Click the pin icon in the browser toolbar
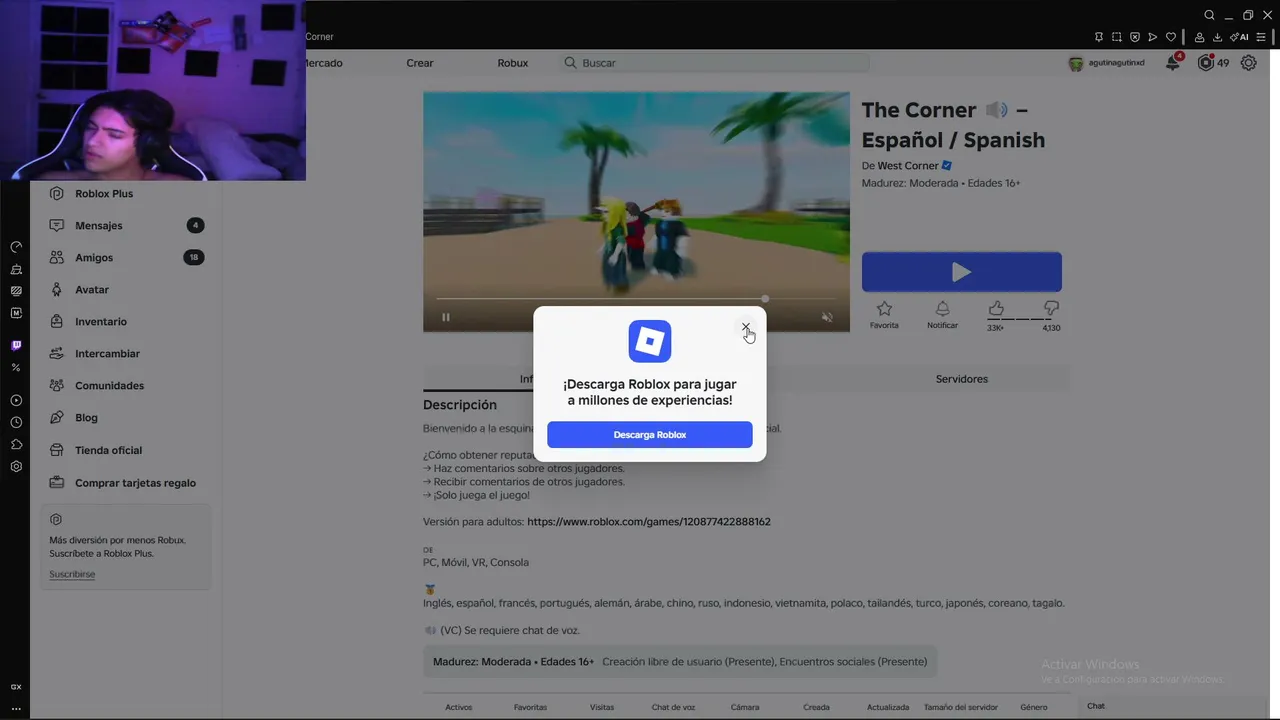 pos(1099,37)
